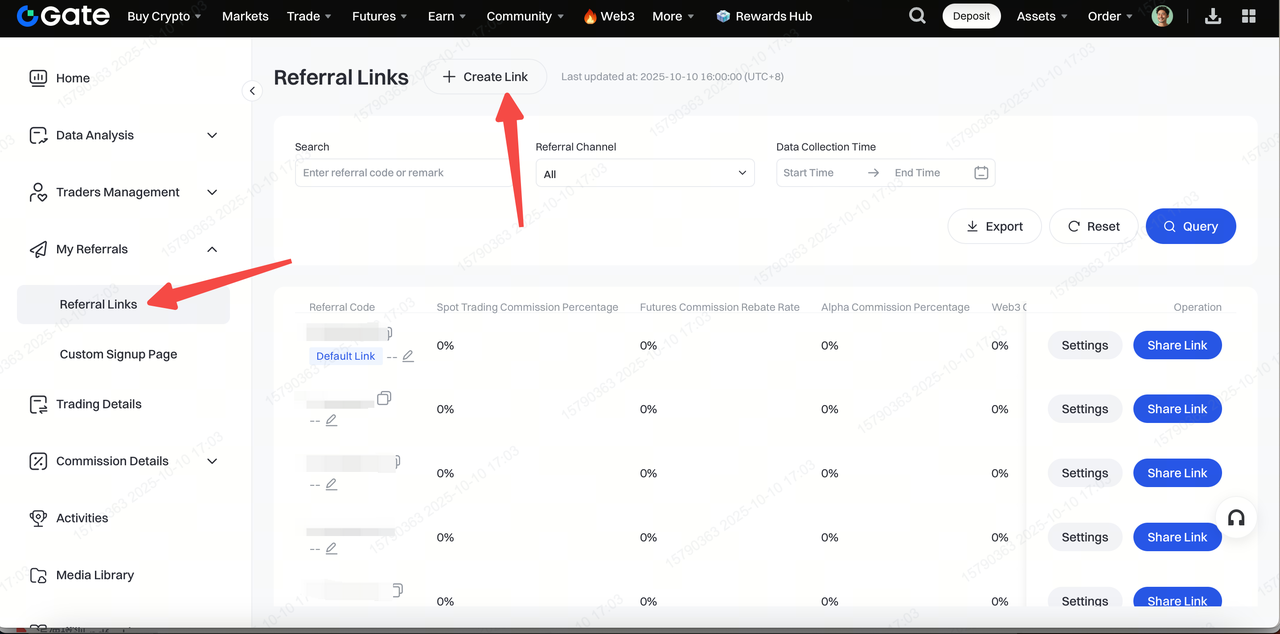Click the download icon in top bar
1280x634 pixels.
(x=1213, y=16)
